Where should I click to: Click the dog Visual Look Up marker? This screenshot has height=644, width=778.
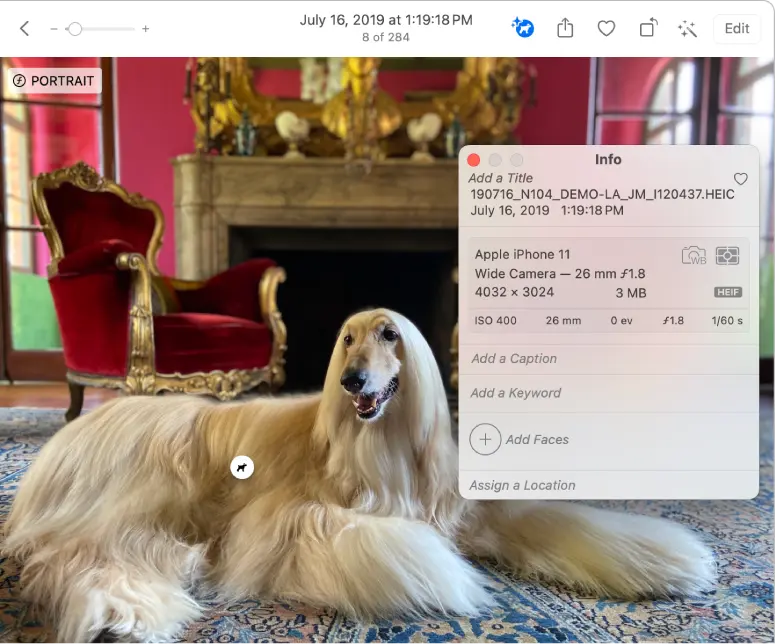(x=242, y=467)
